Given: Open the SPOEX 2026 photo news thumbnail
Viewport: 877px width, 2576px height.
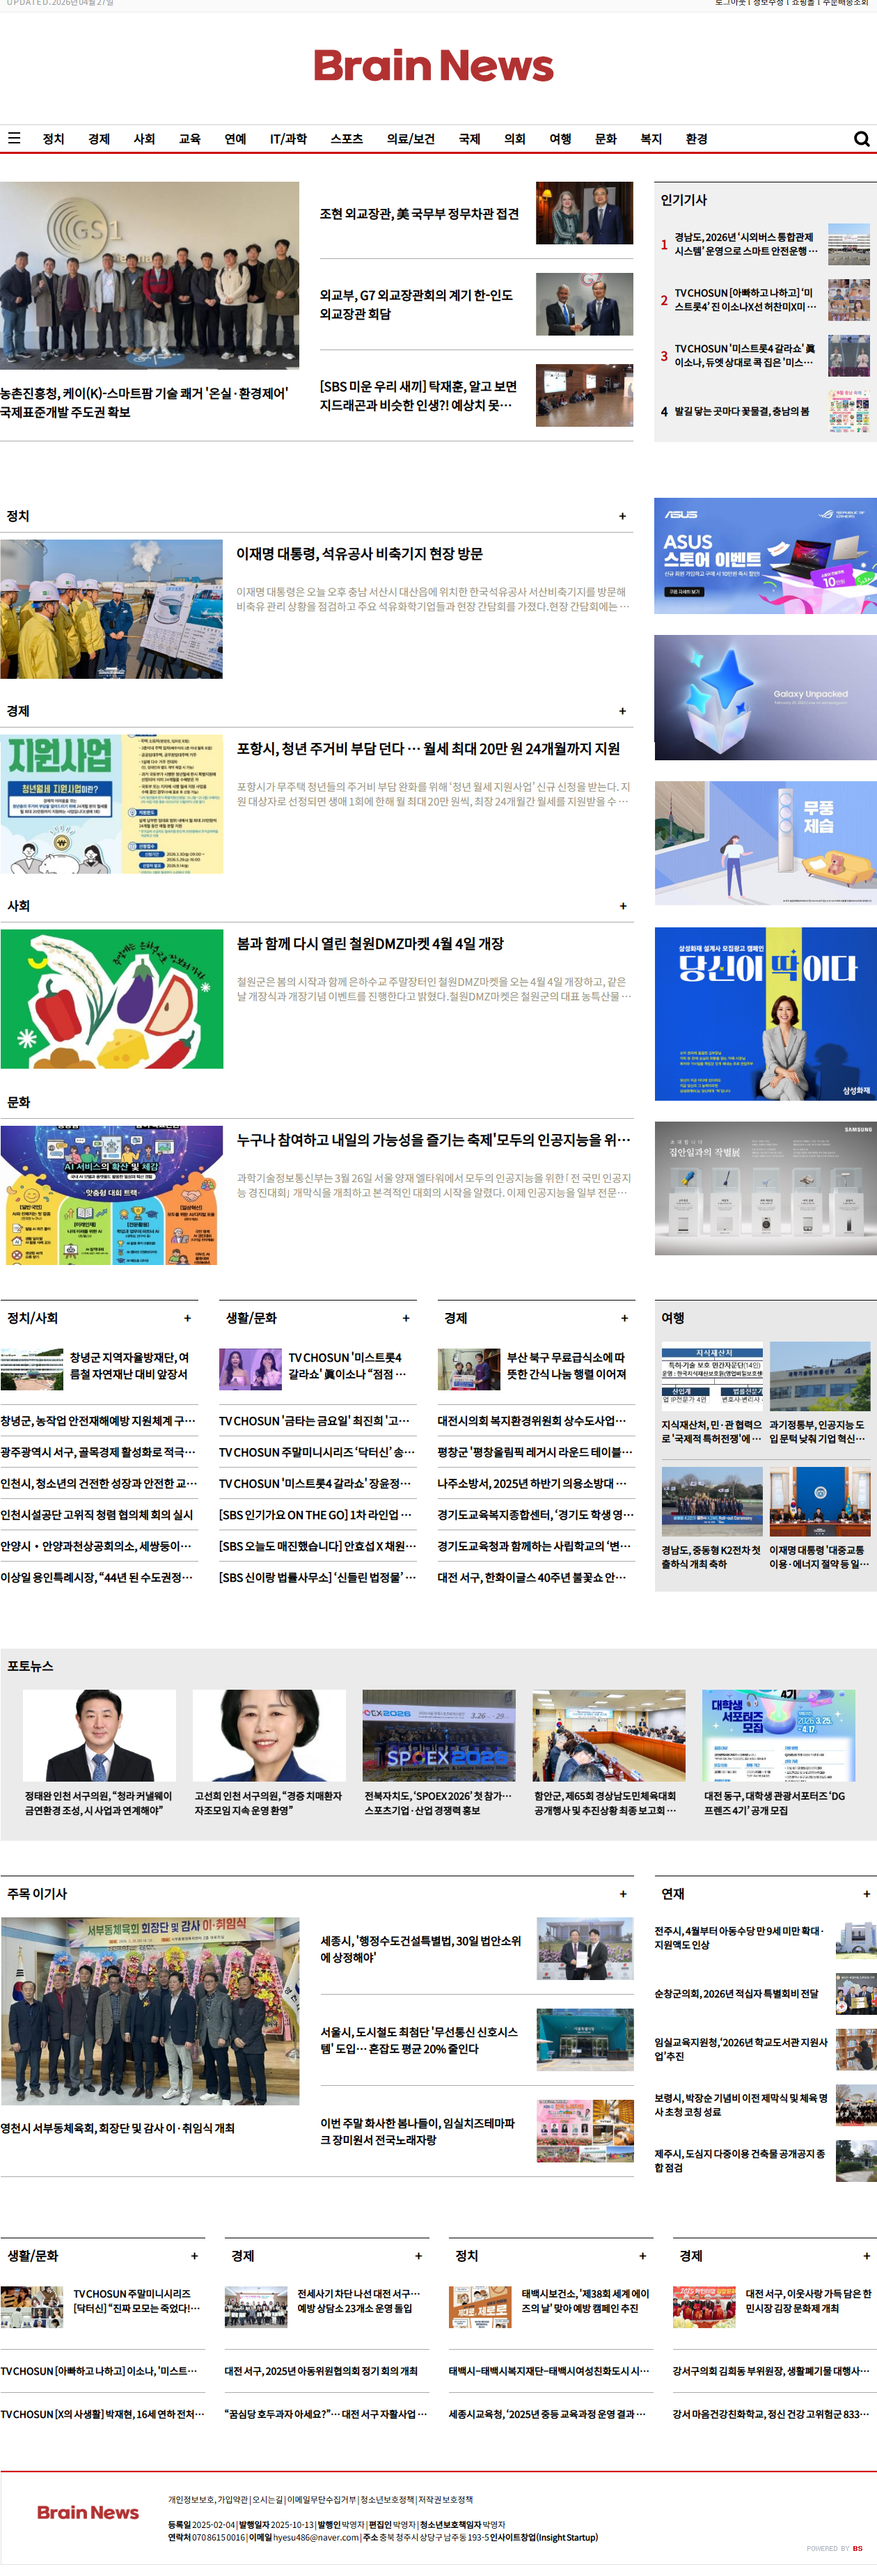Looking at the screenshot, I should 439,1735.
